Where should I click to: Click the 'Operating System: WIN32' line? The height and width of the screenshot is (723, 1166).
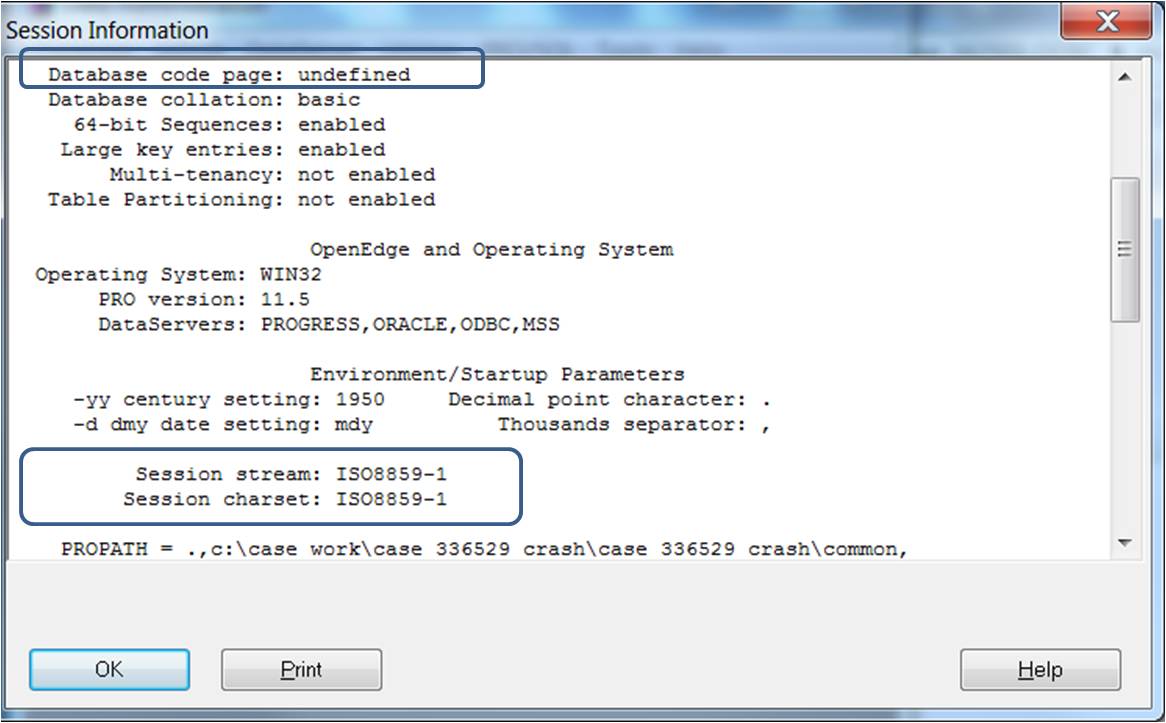[178, 274]
